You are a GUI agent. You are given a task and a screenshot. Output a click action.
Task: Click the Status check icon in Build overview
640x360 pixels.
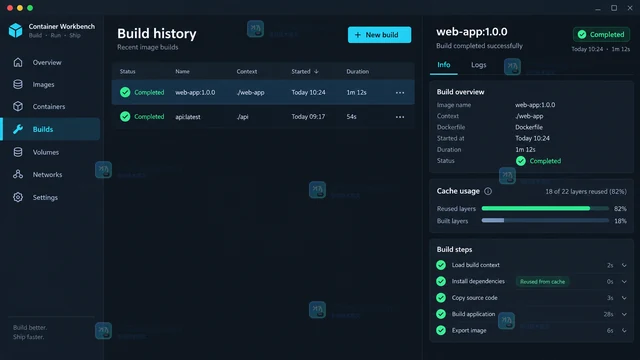tap(521, 161)
